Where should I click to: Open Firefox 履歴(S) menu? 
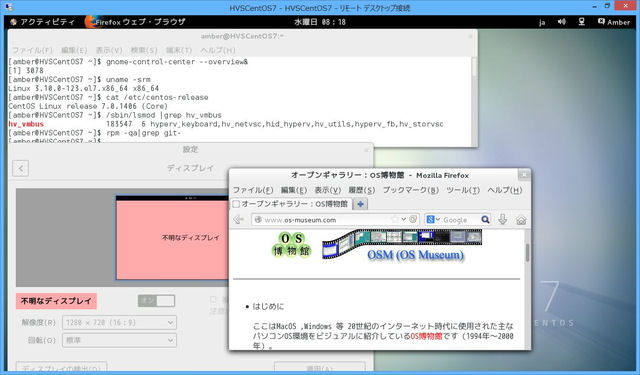pyautogui.click(x=362, y=190)
